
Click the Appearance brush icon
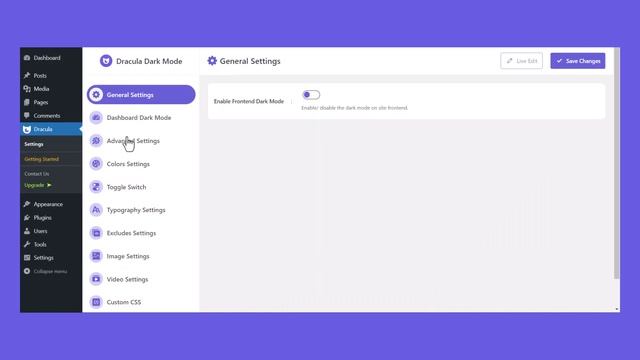coord(27,204)
